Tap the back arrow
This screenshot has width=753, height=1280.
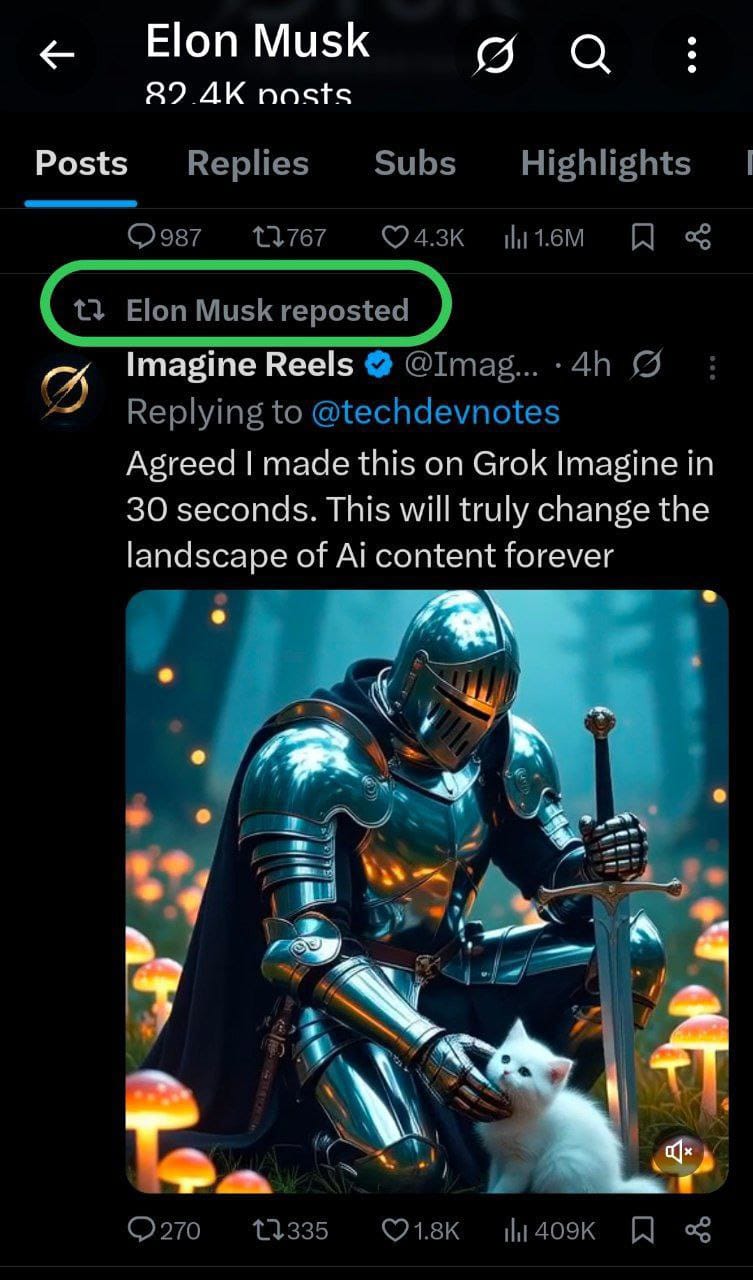[x=57, y=56]
